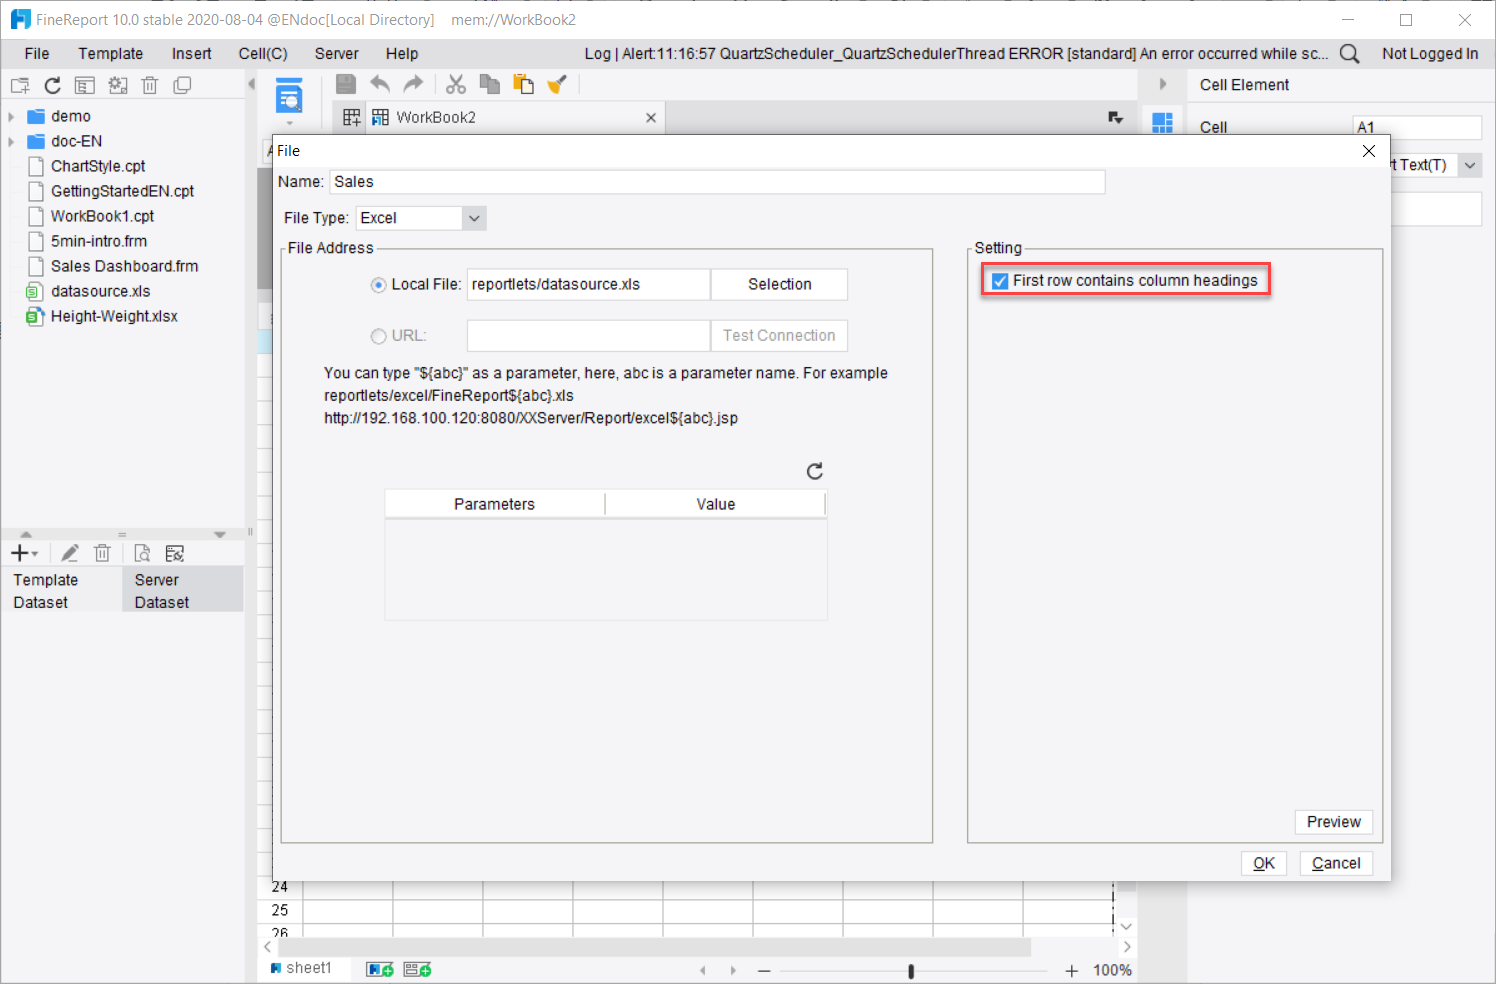Click the Redo arrow icon

click(x=413, y=85)
